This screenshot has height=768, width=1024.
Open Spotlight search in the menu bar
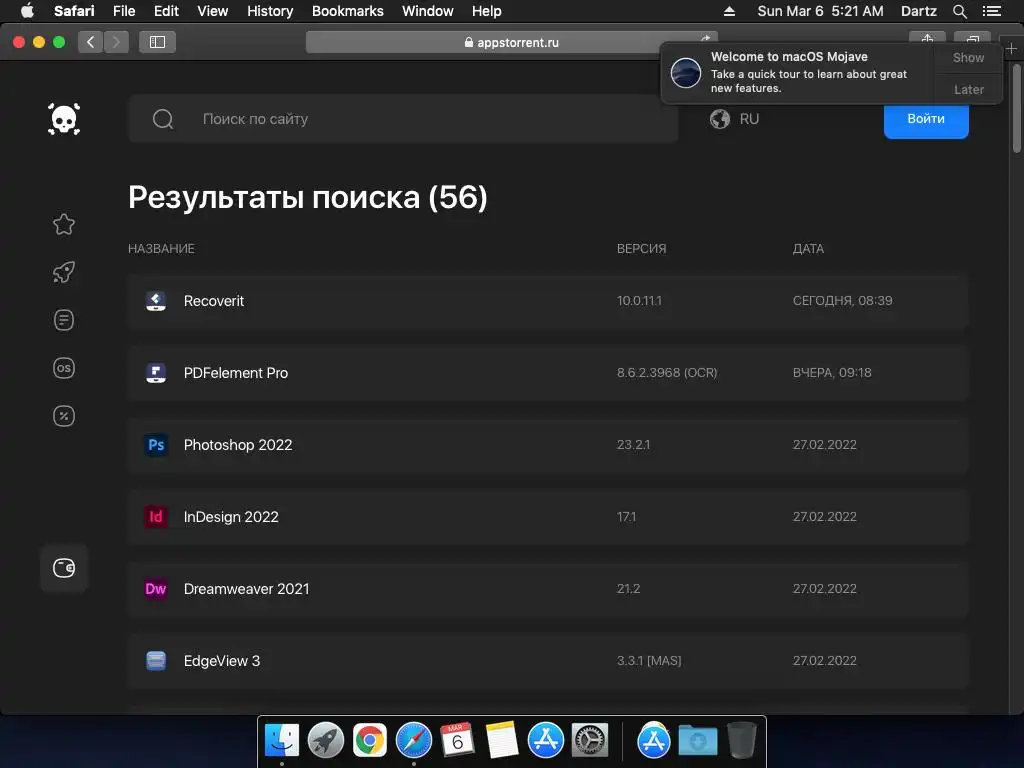[x=959, y=11]
